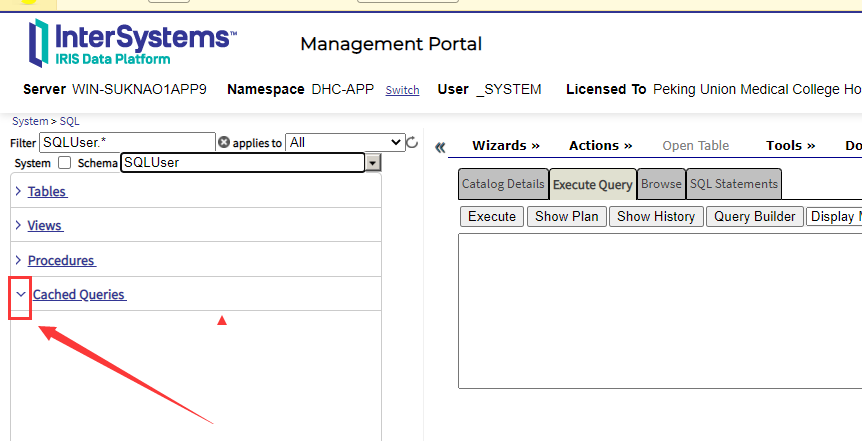Open the 'applies to' All dropdown
Screen dimensions: 862x441
pyautogui.click(x=344, y=142)
